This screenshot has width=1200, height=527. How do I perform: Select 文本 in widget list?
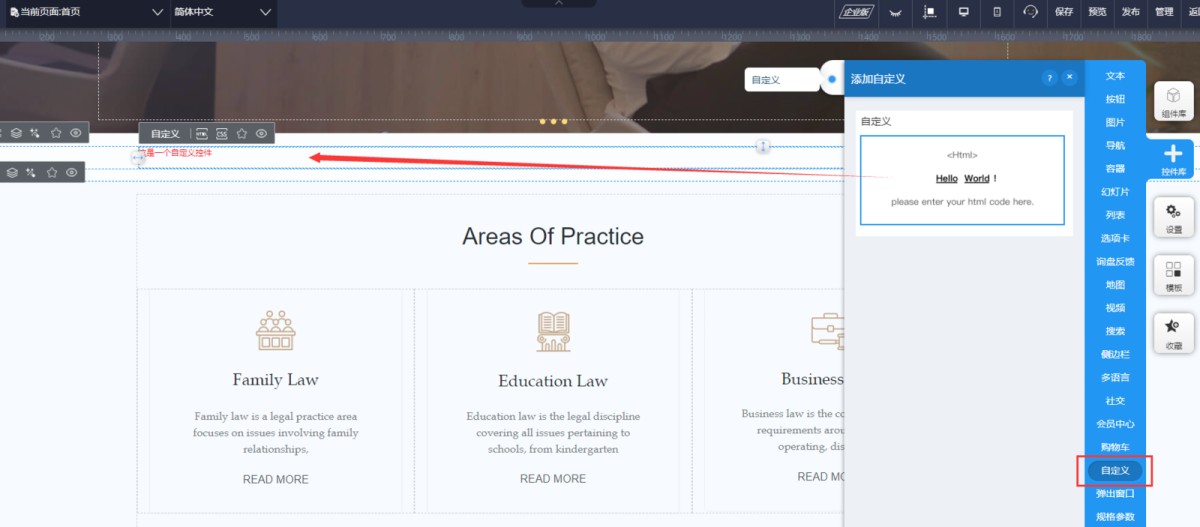tap(1115, 76)
